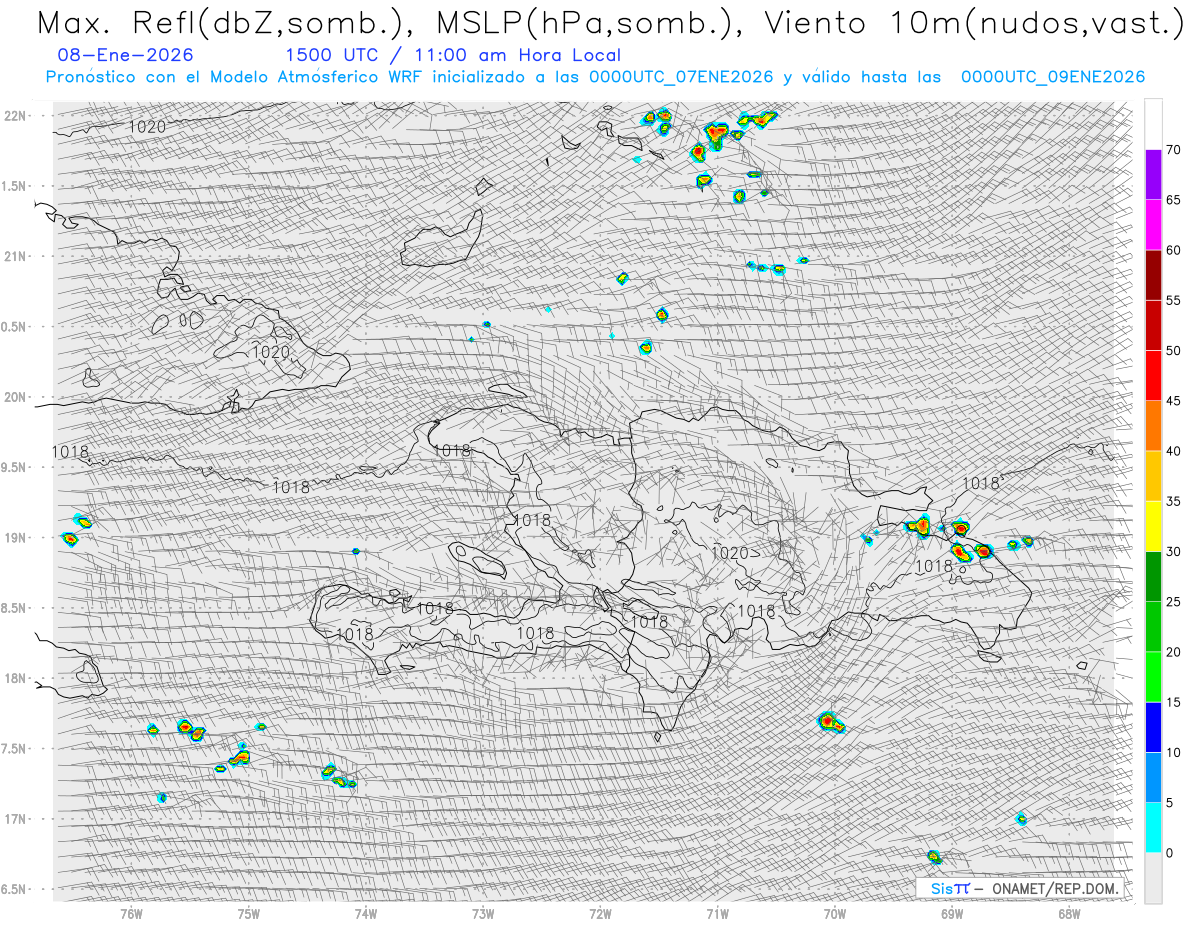Click the reflectivity cell south of Hispaniola near 70W
Image resolution: width=1200 pixels, height=927 pixels.
click(830, 722)
